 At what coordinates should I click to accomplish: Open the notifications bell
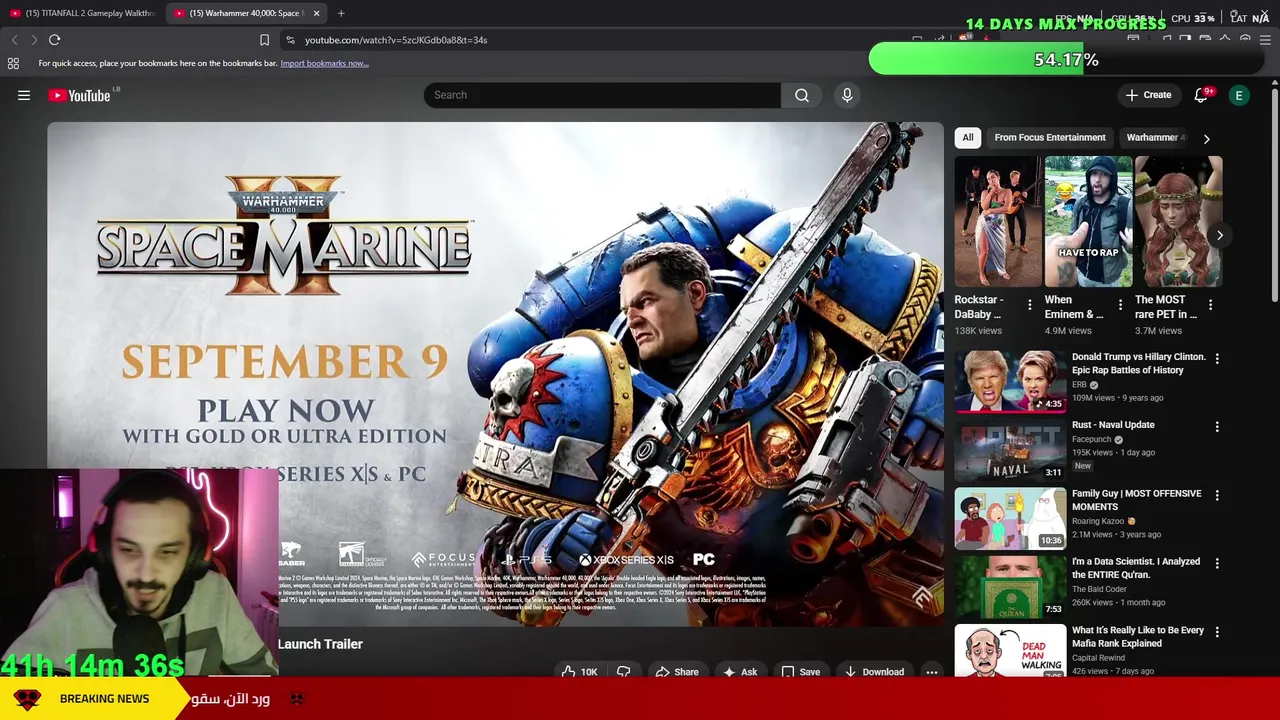1201,95
